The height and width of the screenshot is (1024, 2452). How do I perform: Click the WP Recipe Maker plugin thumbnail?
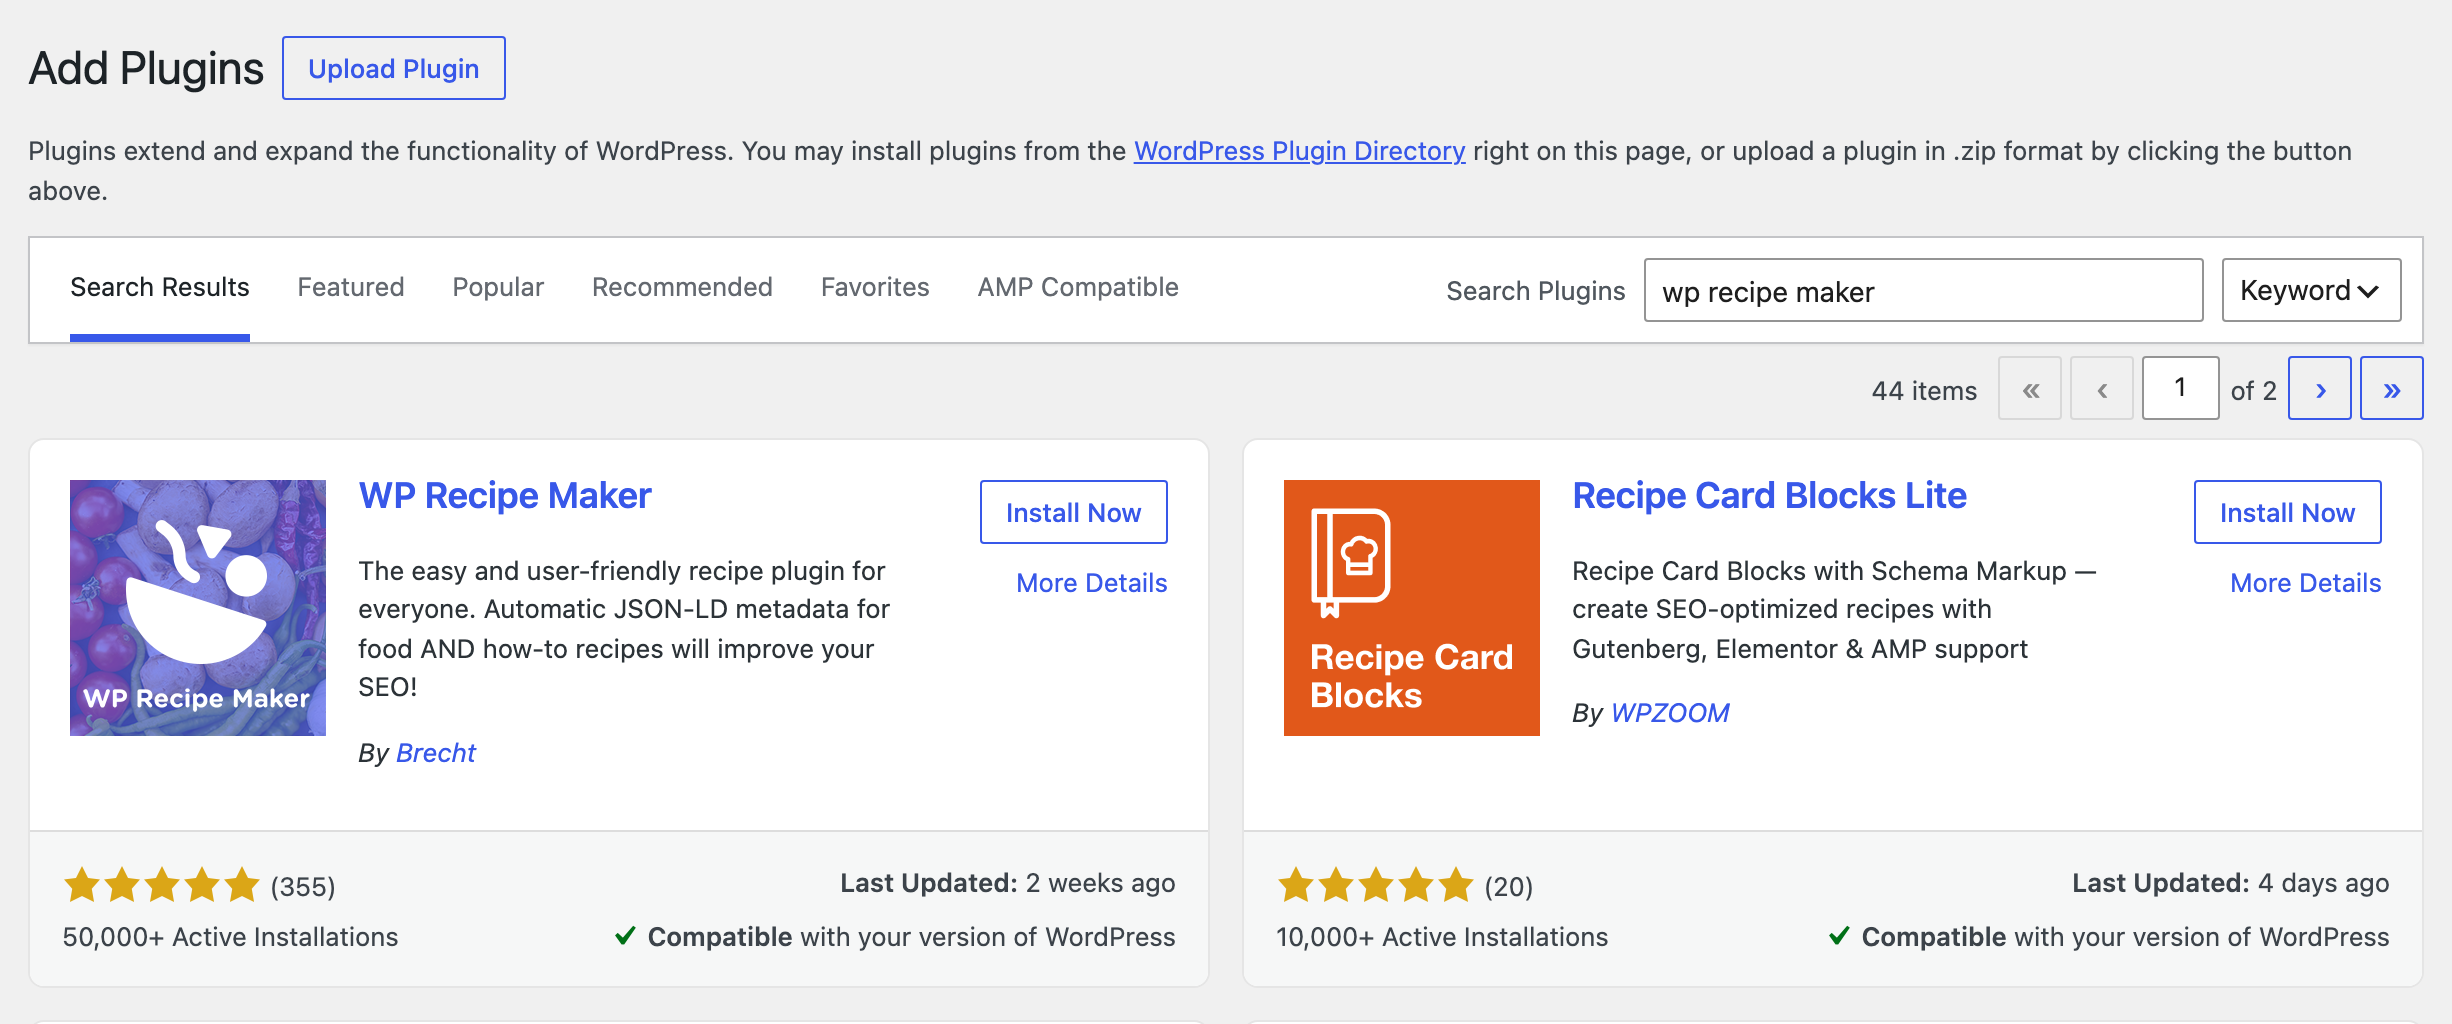coord(198,608)
